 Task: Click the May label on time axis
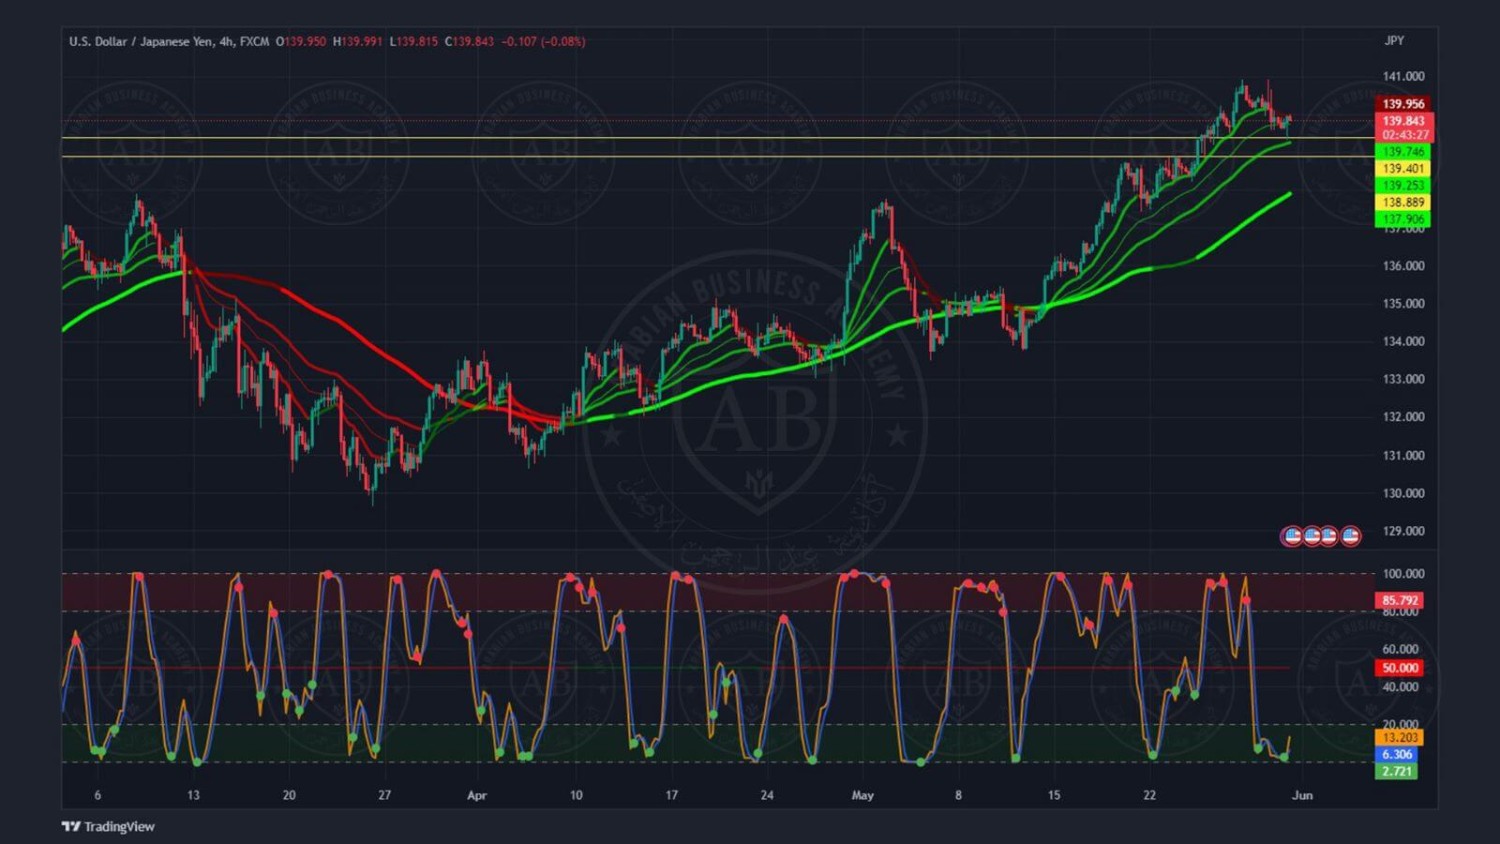862,796
